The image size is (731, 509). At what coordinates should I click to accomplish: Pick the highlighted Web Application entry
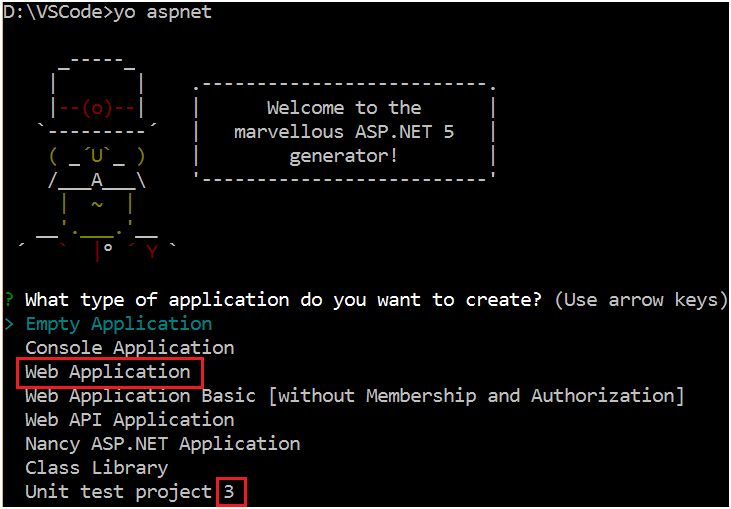[x=108, y=372]
